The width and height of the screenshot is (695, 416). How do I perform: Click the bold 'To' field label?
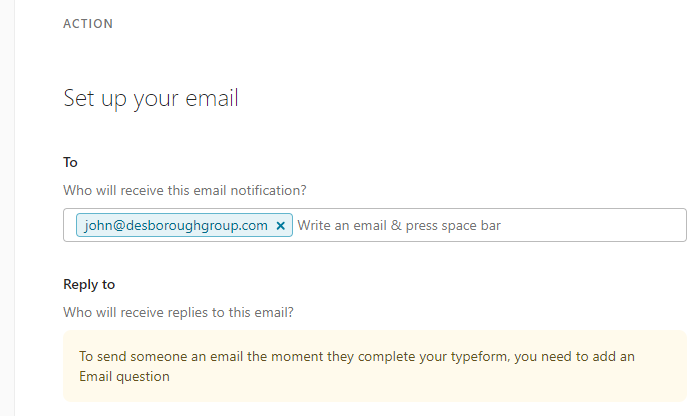70,163
